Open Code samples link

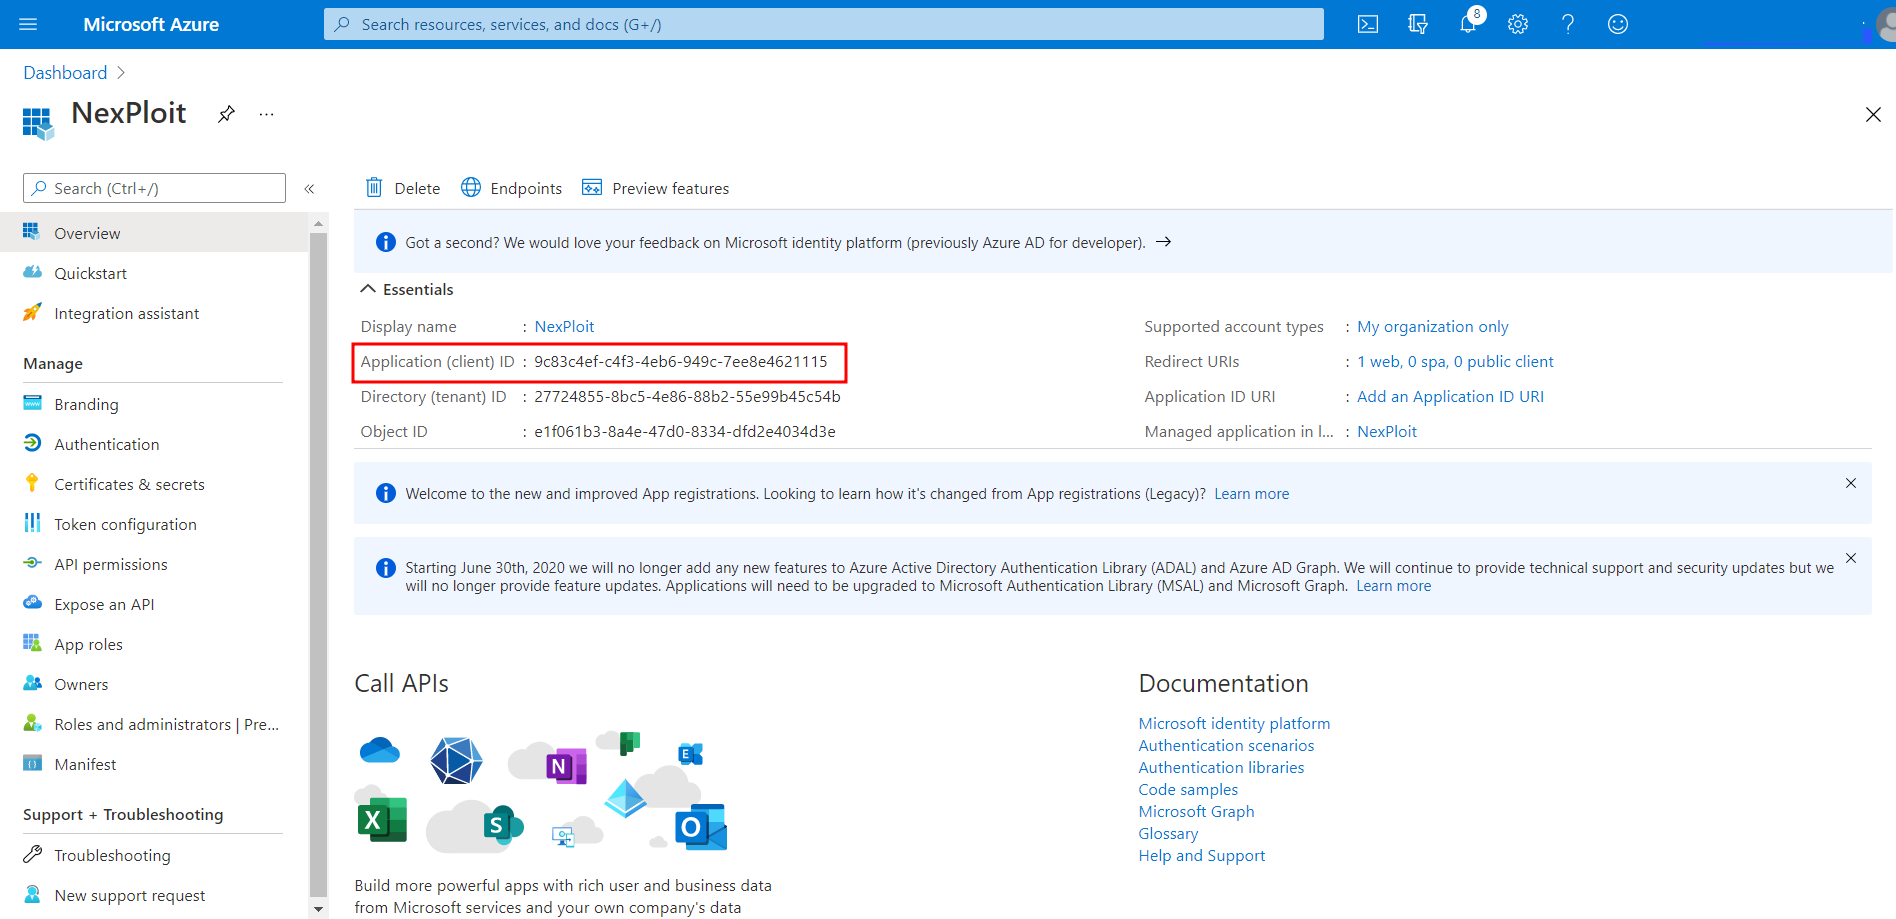[x=1188, y=789]
